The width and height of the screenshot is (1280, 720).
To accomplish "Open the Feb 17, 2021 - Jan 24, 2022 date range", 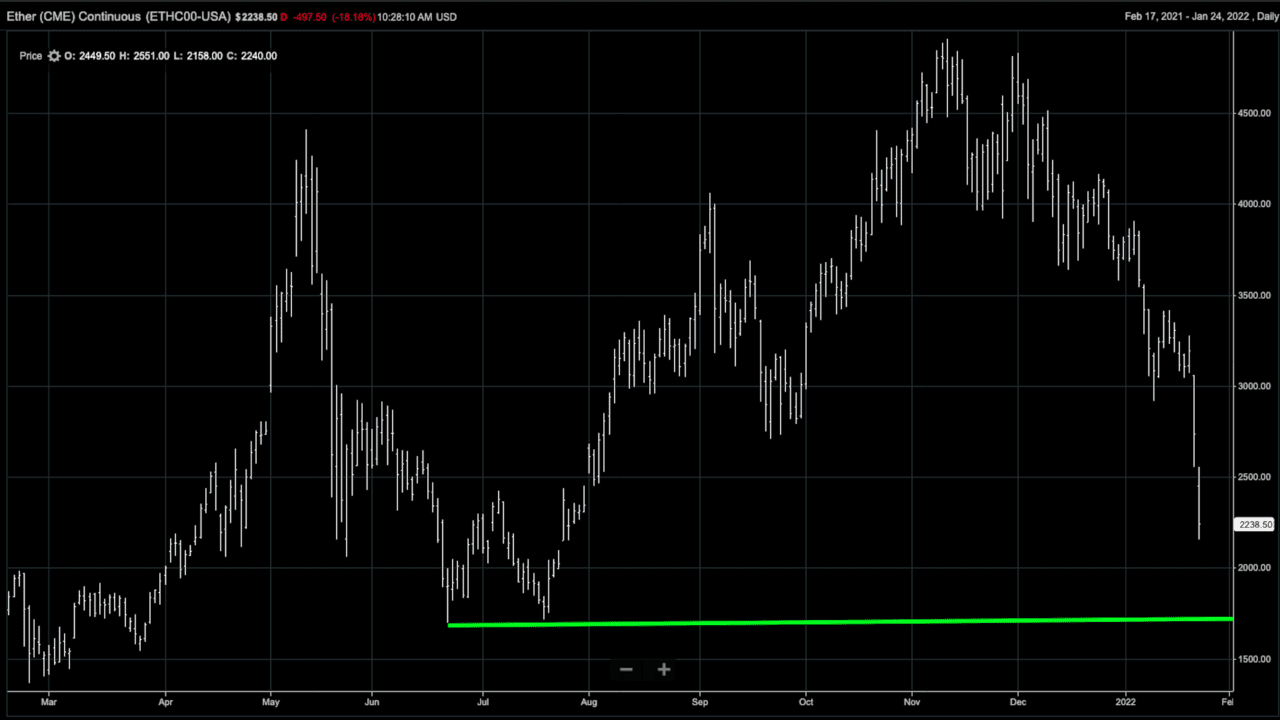I will point(1176,17).
